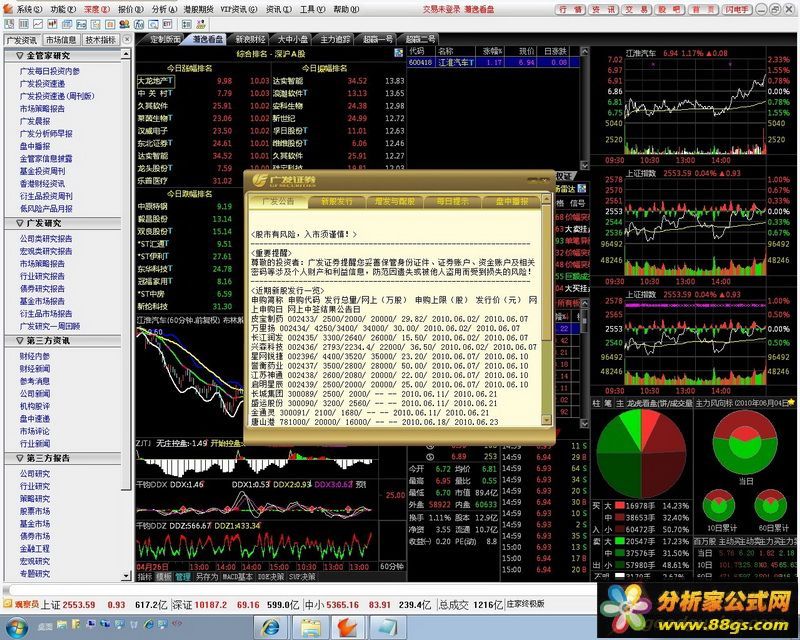Switch to the 技术指标 tab

click(100, 40)
